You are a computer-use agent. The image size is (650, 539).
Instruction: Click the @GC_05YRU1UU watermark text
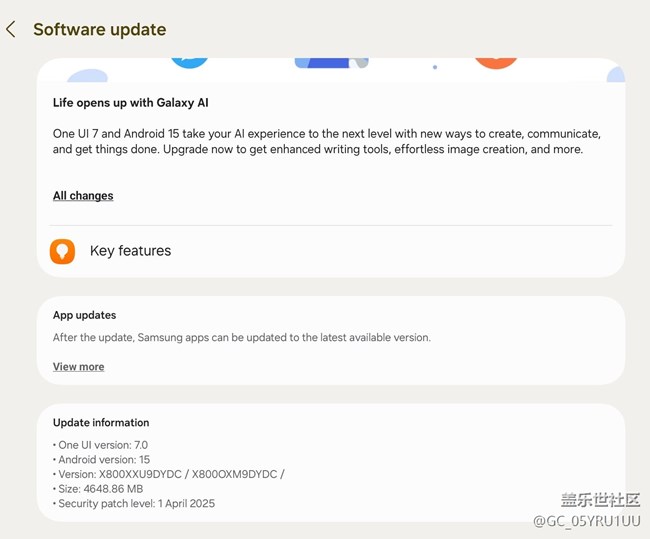[x=586, y=521]
